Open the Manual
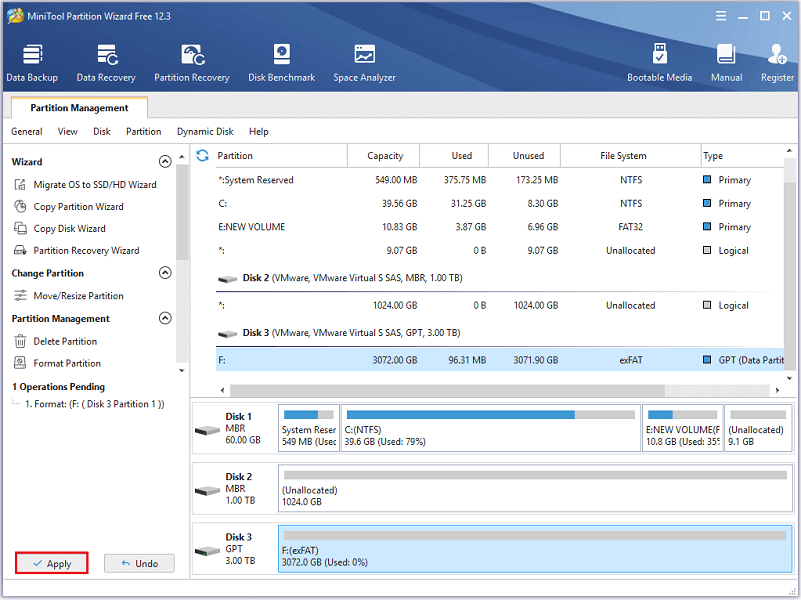The width and height of the screenshot is (801, 600). coord(726,63)
